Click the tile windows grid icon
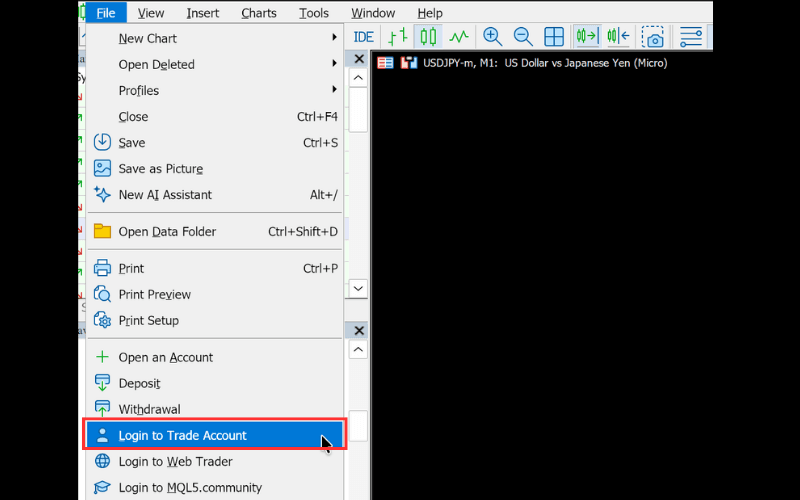The height and width of the screenshot is (500, 800). 554,37
